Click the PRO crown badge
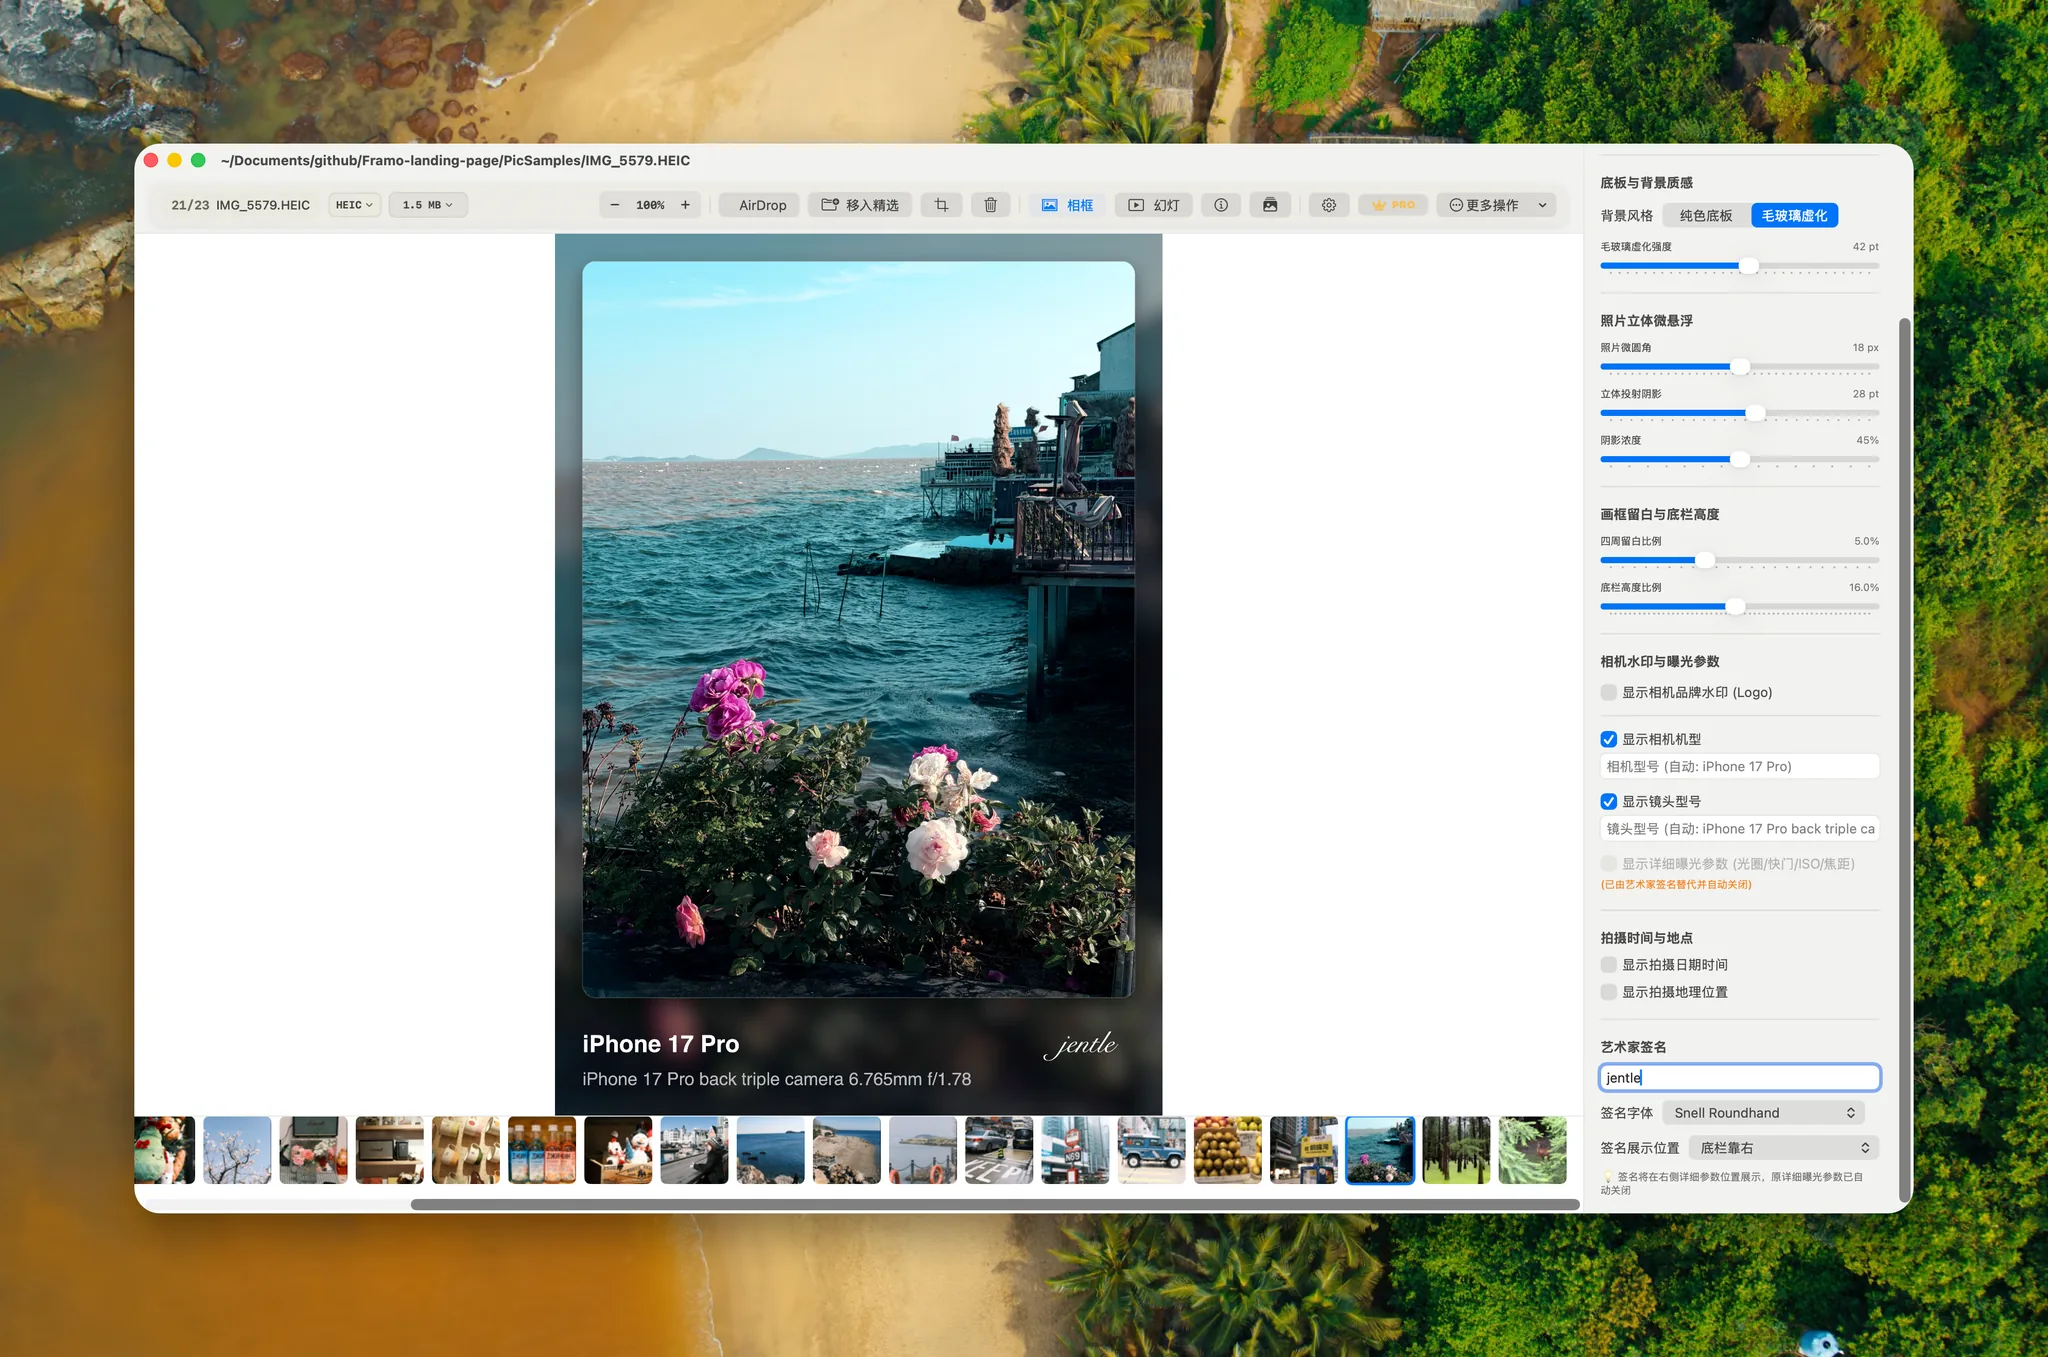2048x1357 pixels. click(x=1393, y=205)
